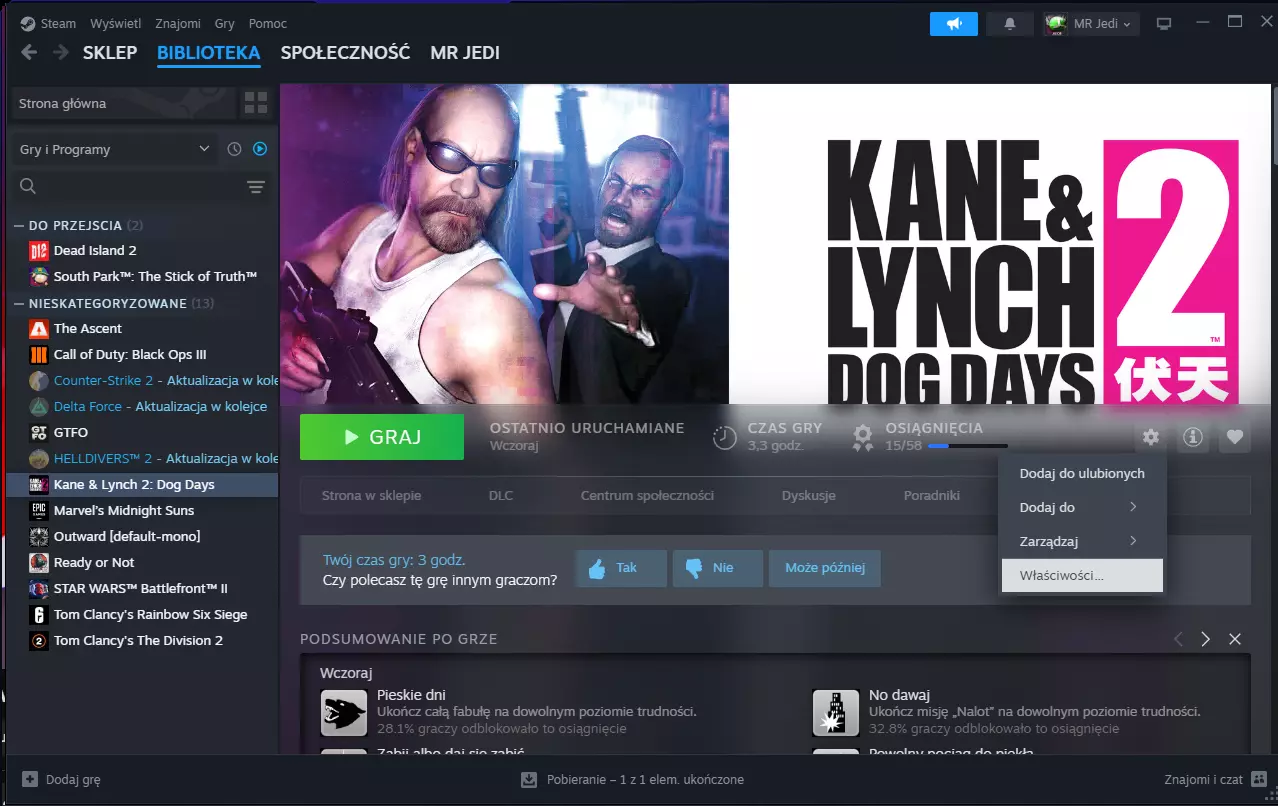Open MR Jedi account dropdown
1278x806 pixels.
coord(1091,23)
